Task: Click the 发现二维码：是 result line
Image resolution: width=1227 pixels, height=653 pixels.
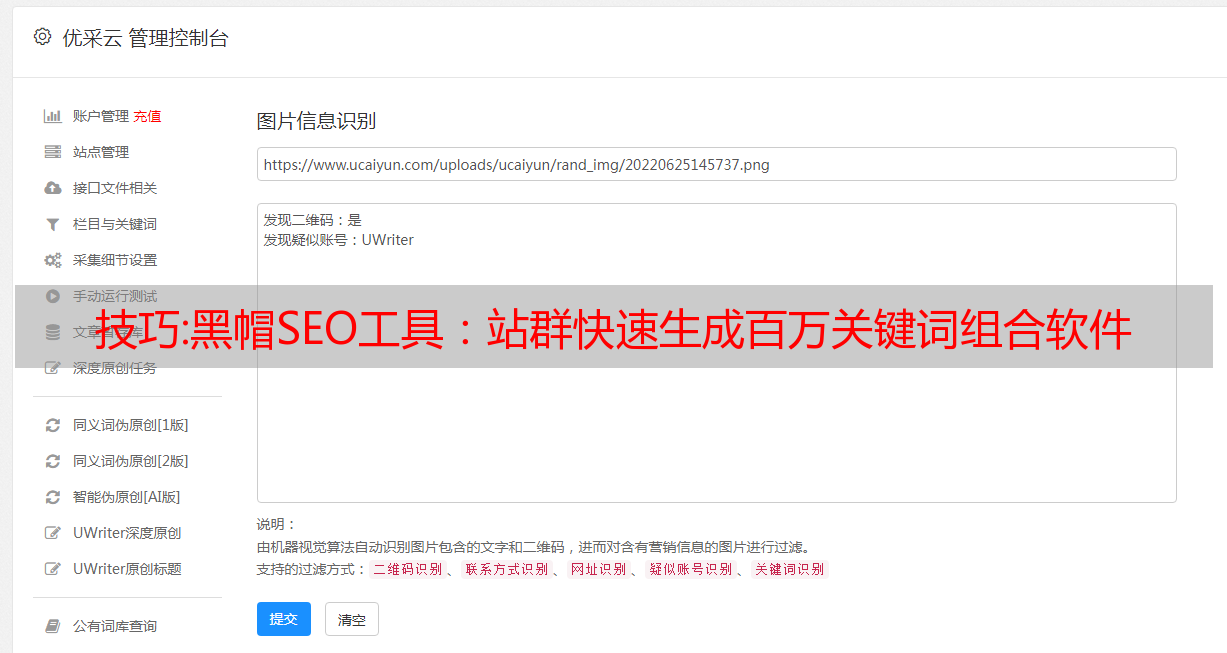Action: 313,220
